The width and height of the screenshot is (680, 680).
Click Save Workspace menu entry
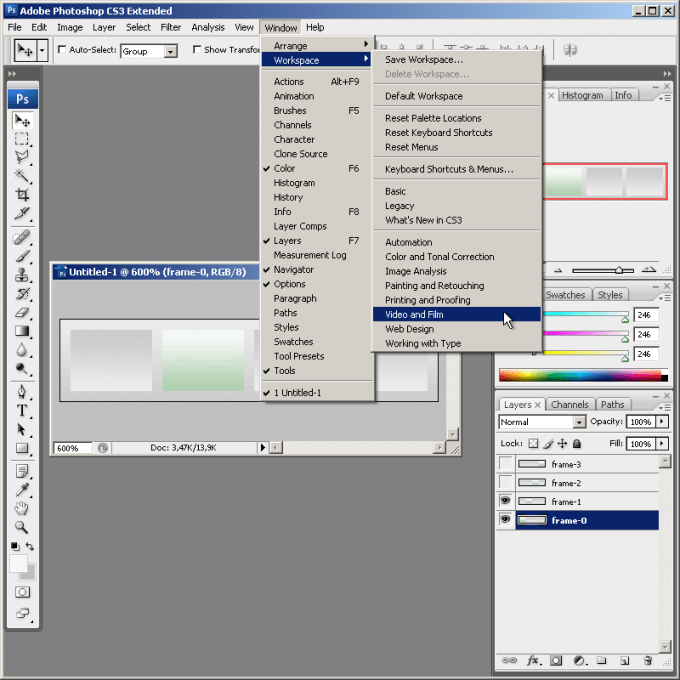(457, 59)
